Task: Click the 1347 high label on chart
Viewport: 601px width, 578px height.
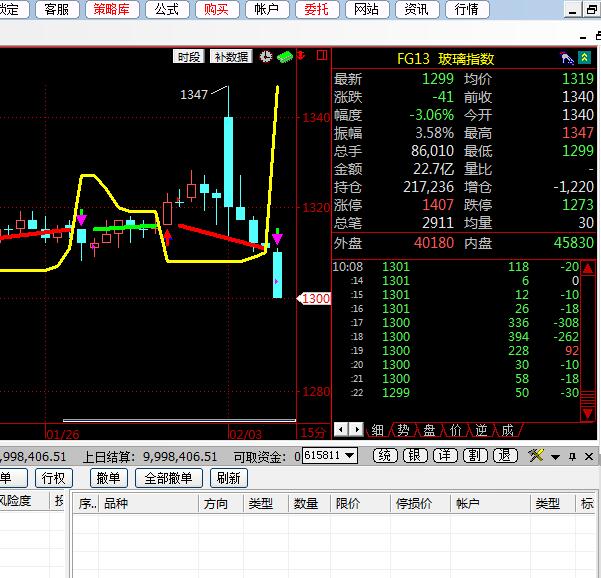Action: coord(194,94)
